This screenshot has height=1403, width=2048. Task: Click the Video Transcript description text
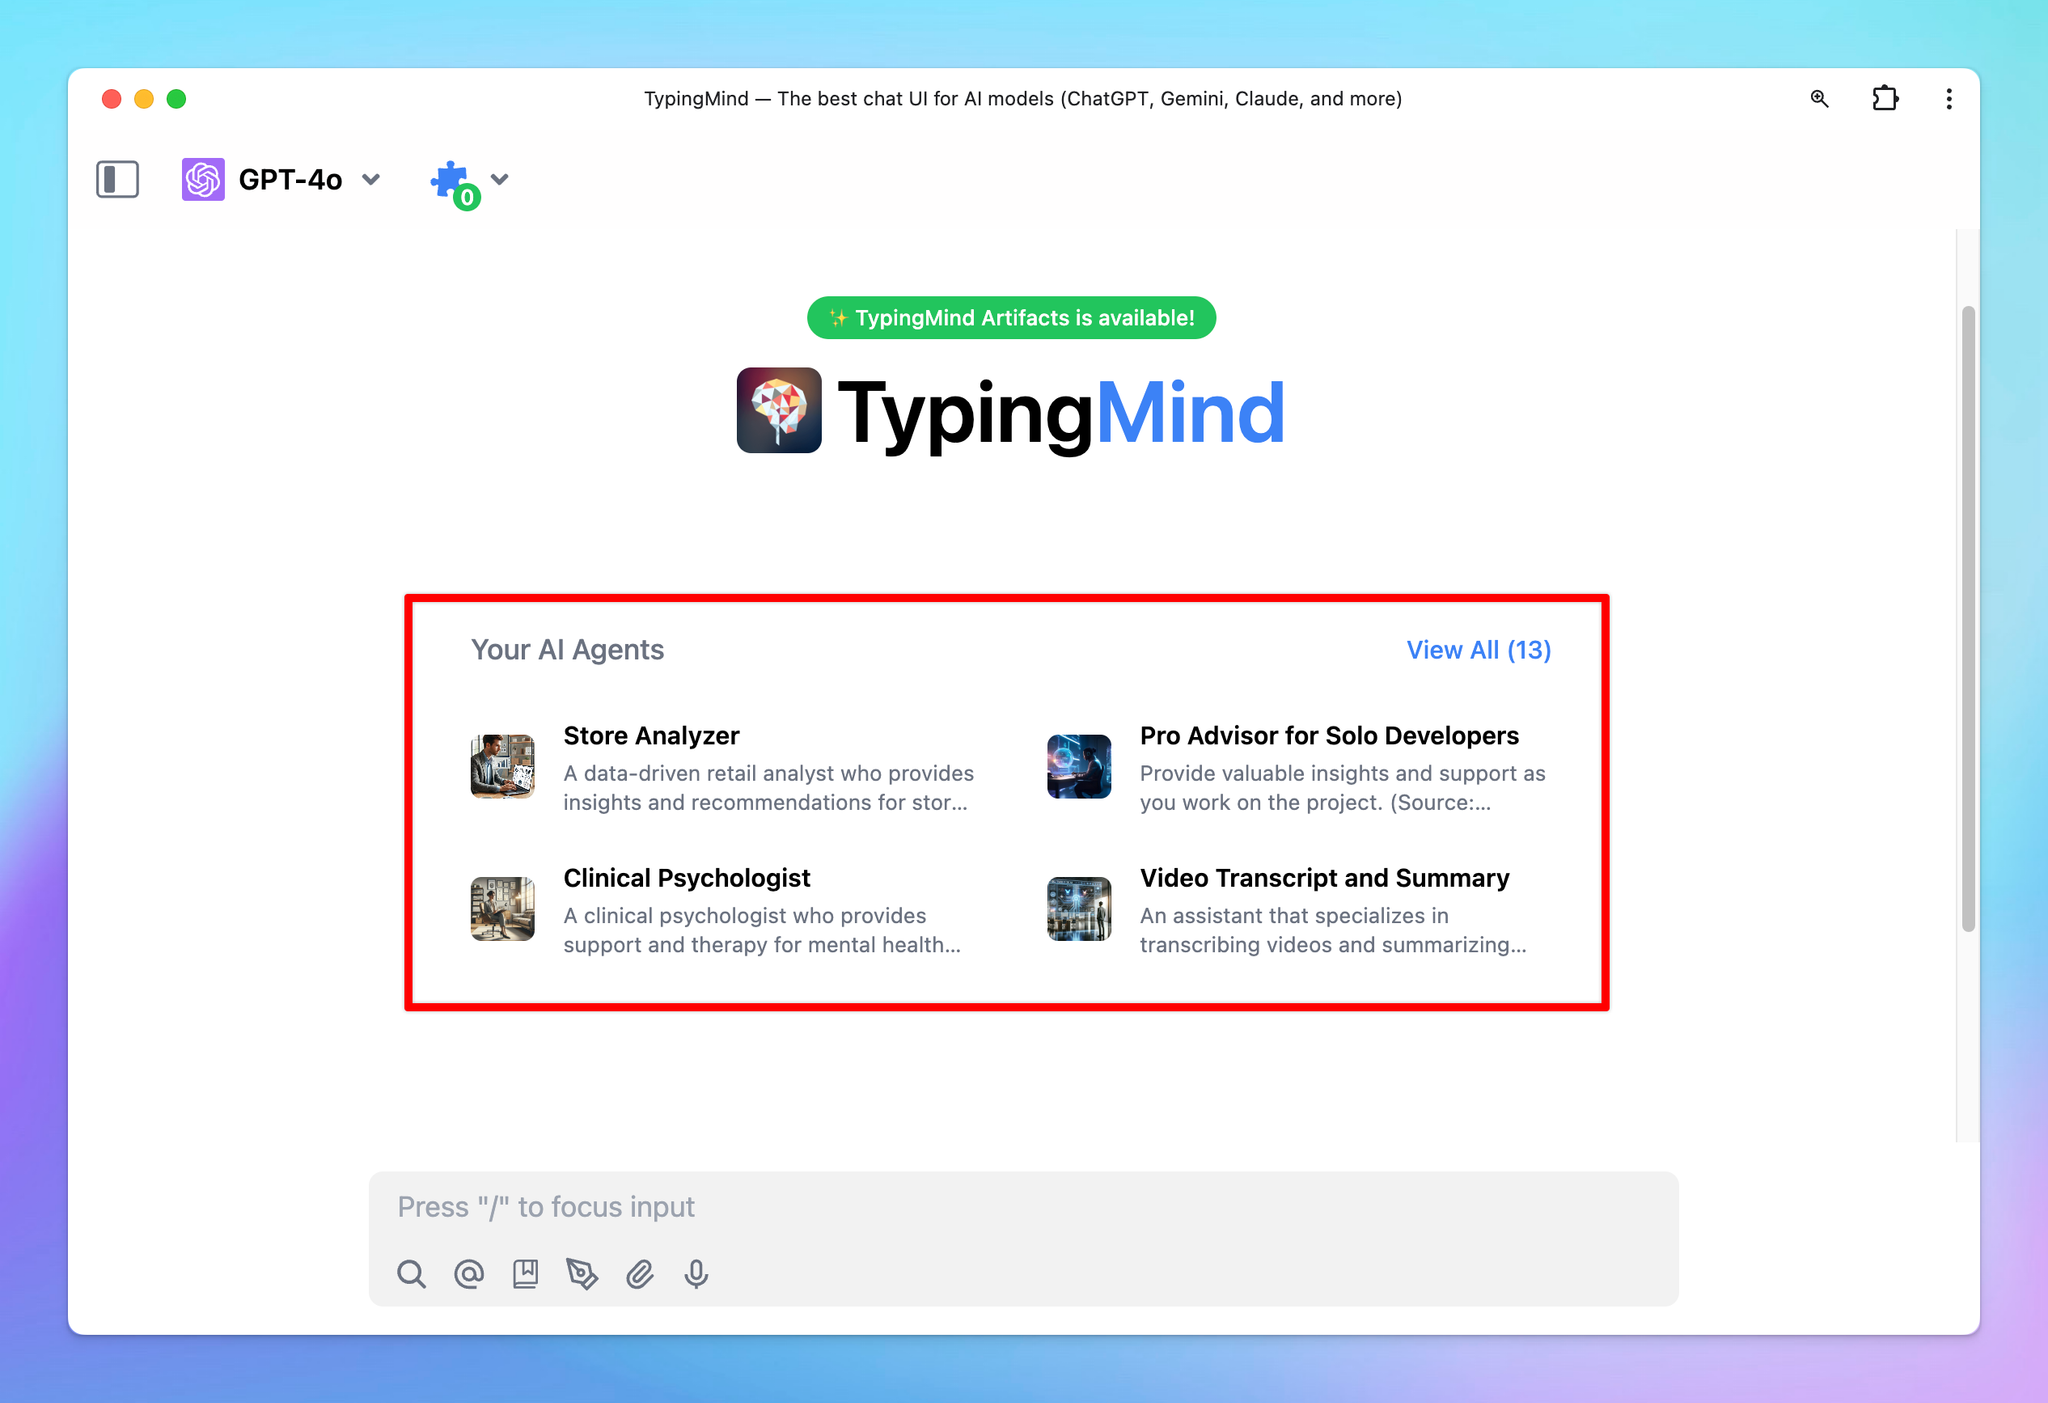[1333, 930]
